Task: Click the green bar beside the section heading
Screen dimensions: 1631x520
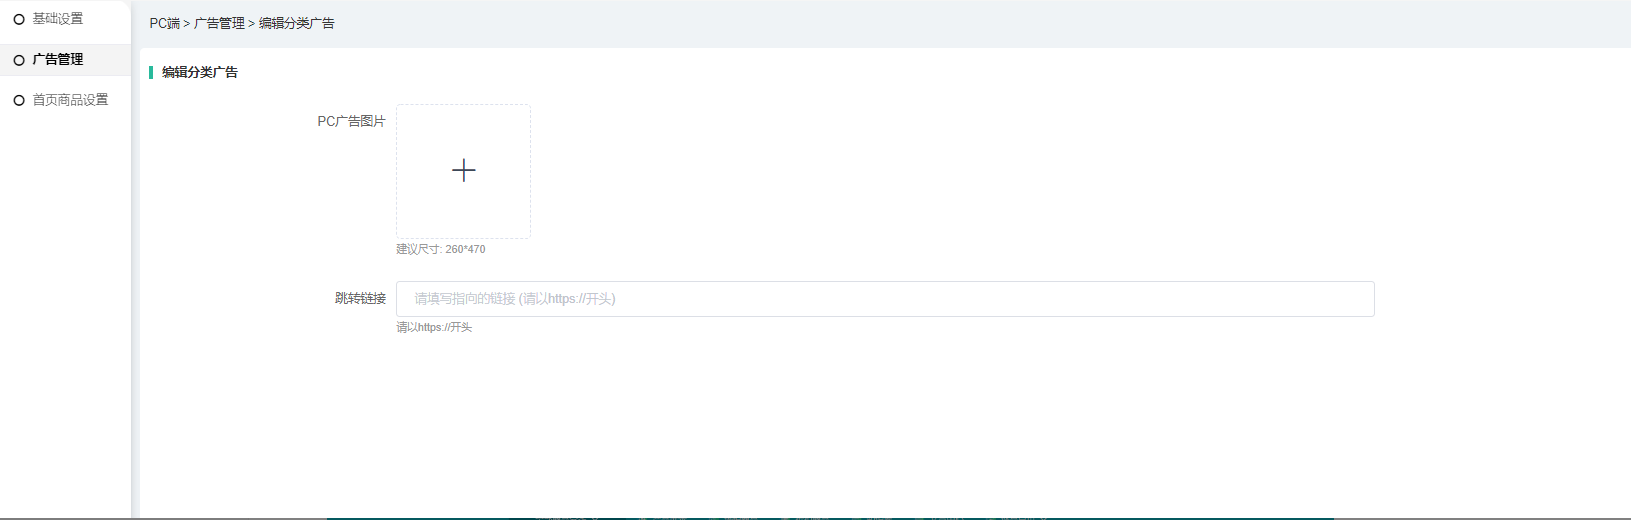Action: (x=151, y=72)
